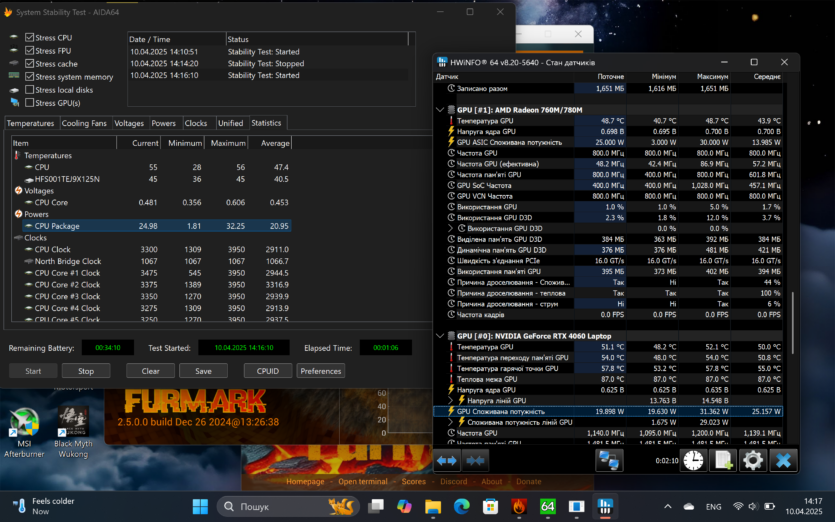The width and height of the screenshot is (835, 522).
Task: Open Preferences button in AIDA64
Action: pyautogui.click(x=321, y=371)
